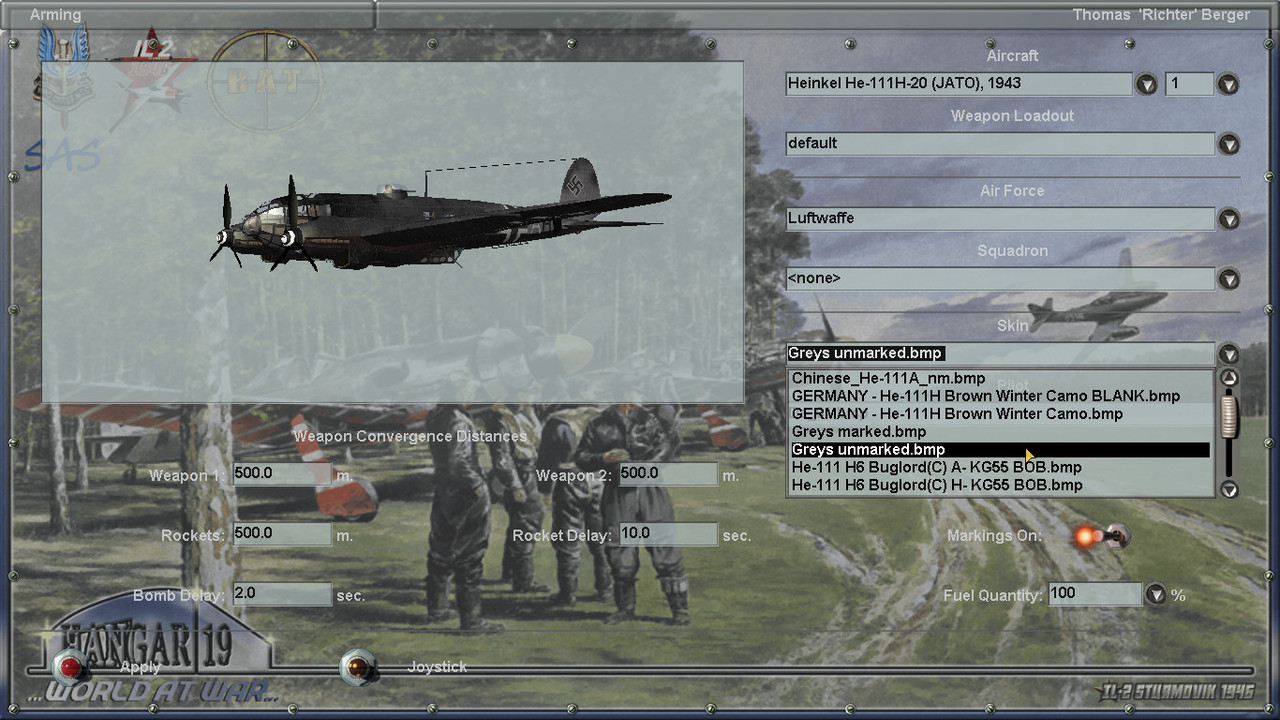Viewport: 1280px width, 720px height.
Task: Collapse the Skin dropdown arrow
Action: click(x=1228, y=354)
